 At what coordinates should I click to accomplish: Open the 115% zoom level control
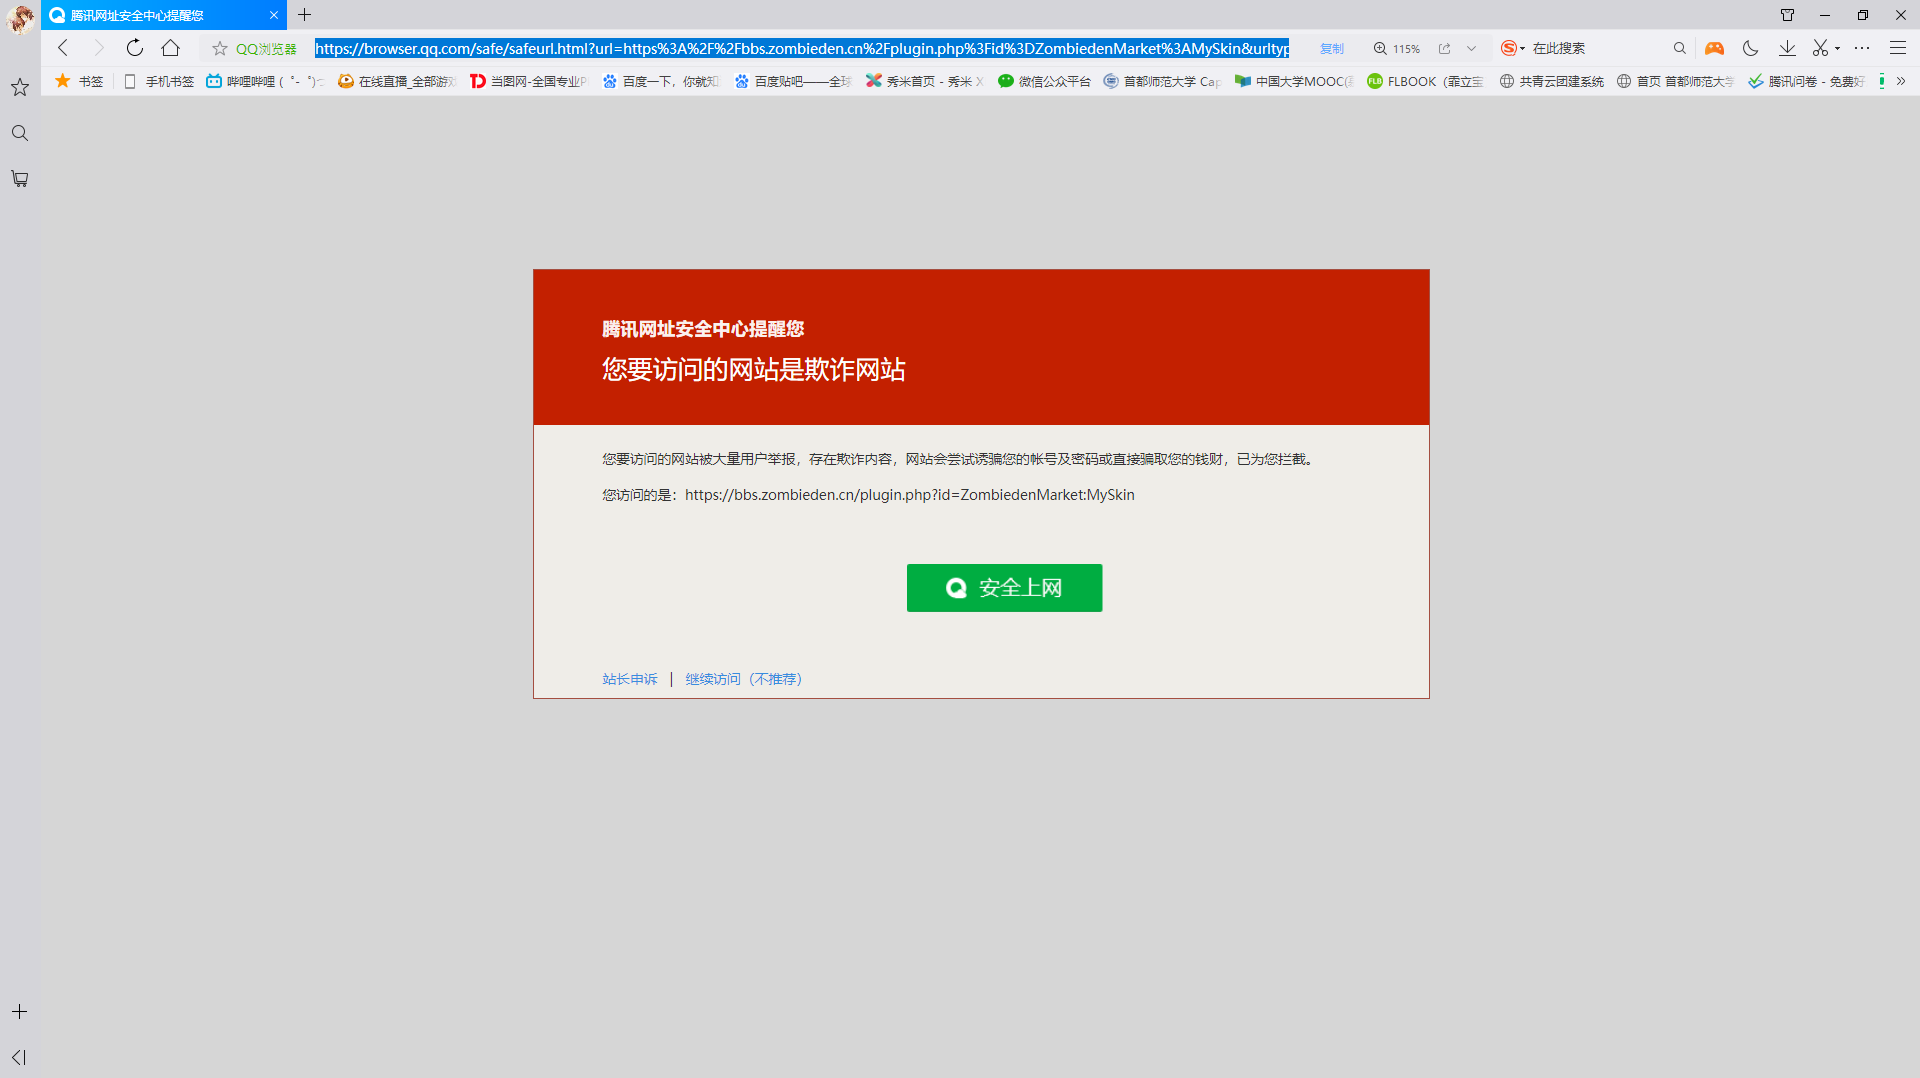pos(1396,48)
